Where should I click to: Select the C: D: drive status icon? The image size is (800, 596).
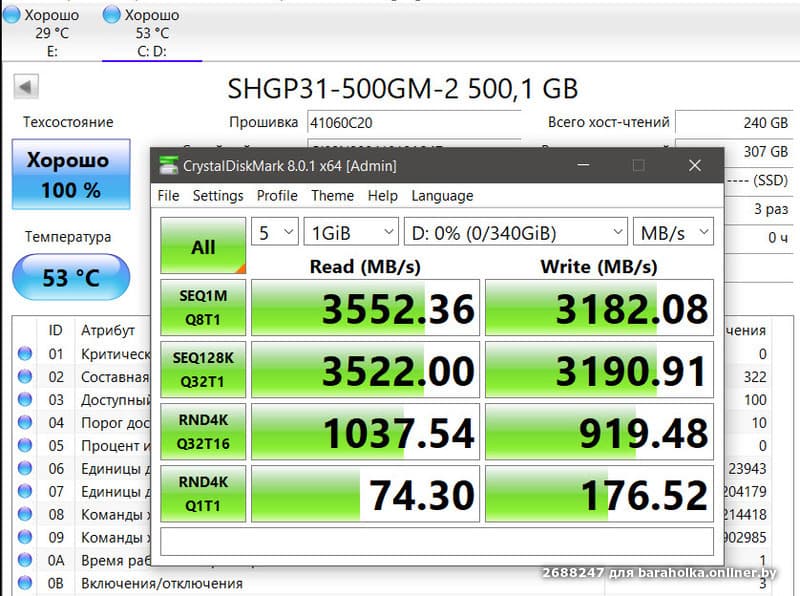click(x=111, y=15)
